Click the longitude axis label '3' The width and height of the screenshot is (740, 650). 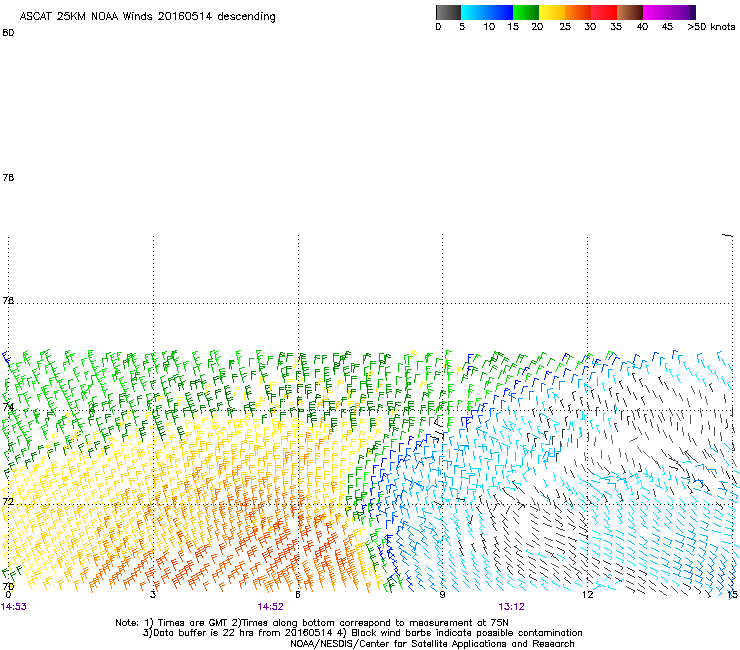[153, 595]
